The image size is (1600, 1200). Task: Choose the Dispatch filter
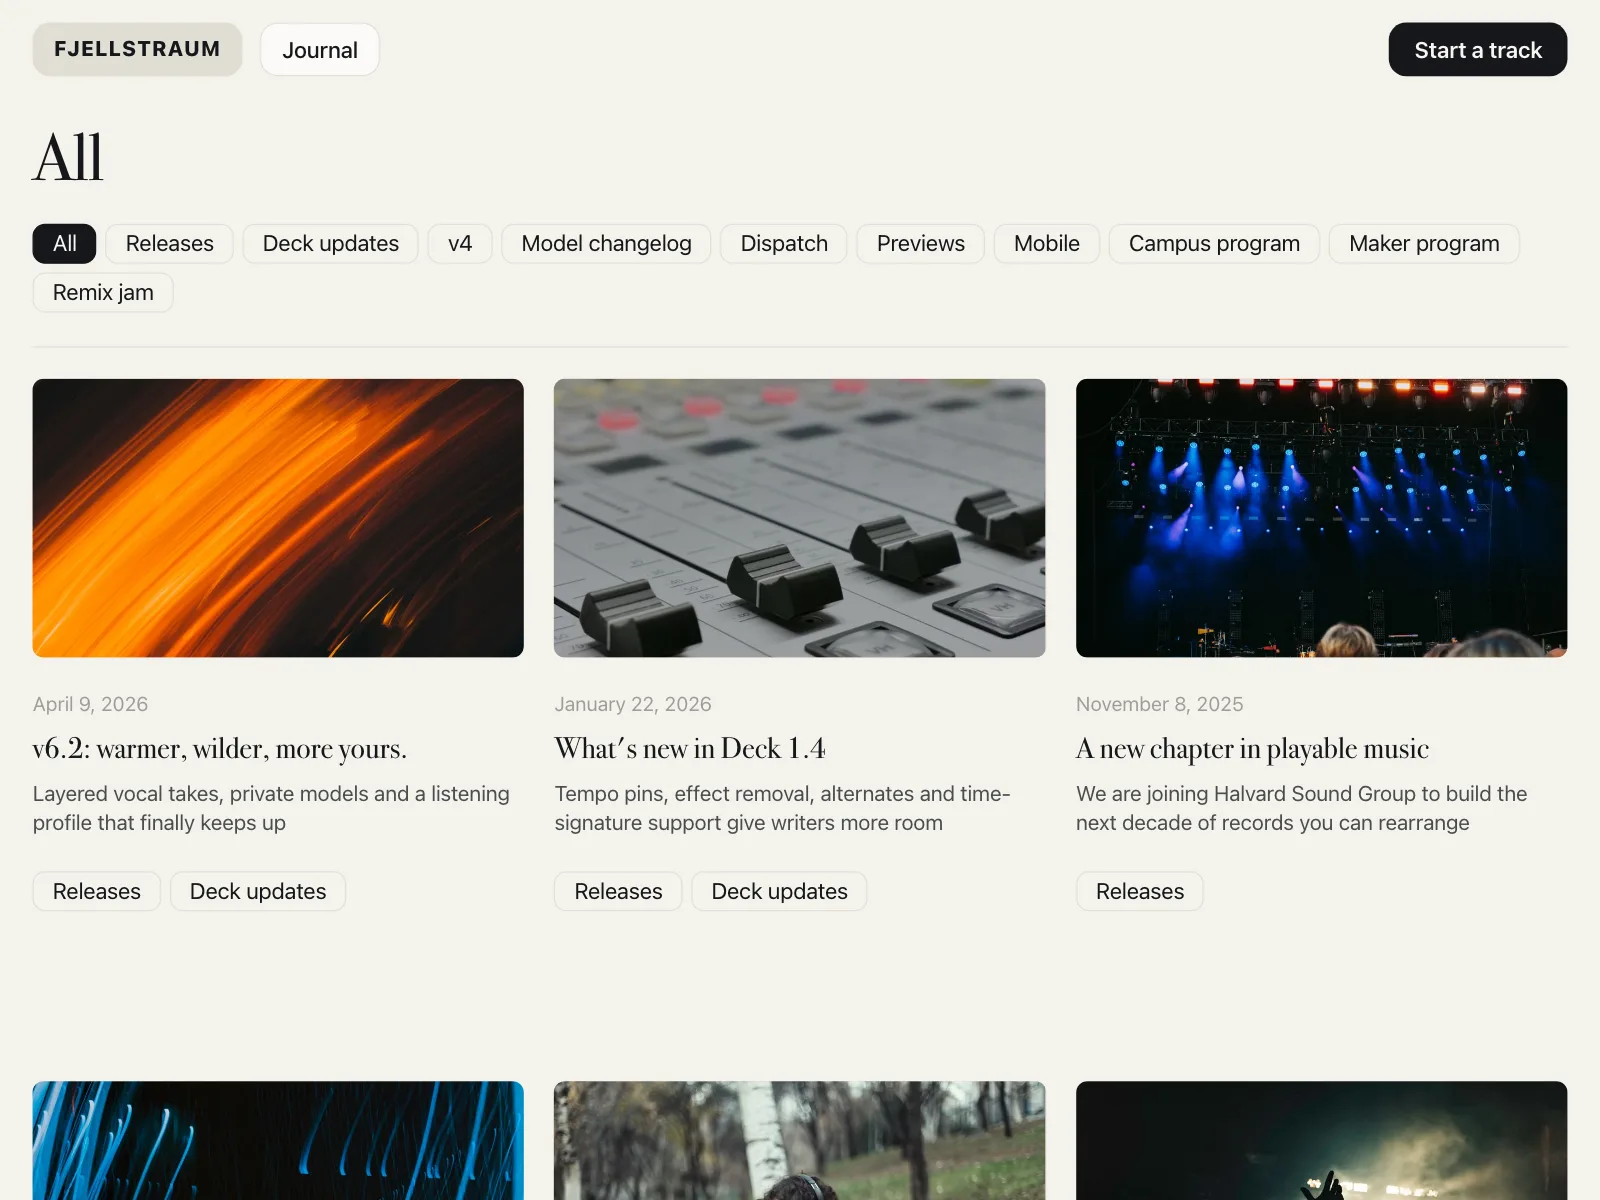click(784, 243)
